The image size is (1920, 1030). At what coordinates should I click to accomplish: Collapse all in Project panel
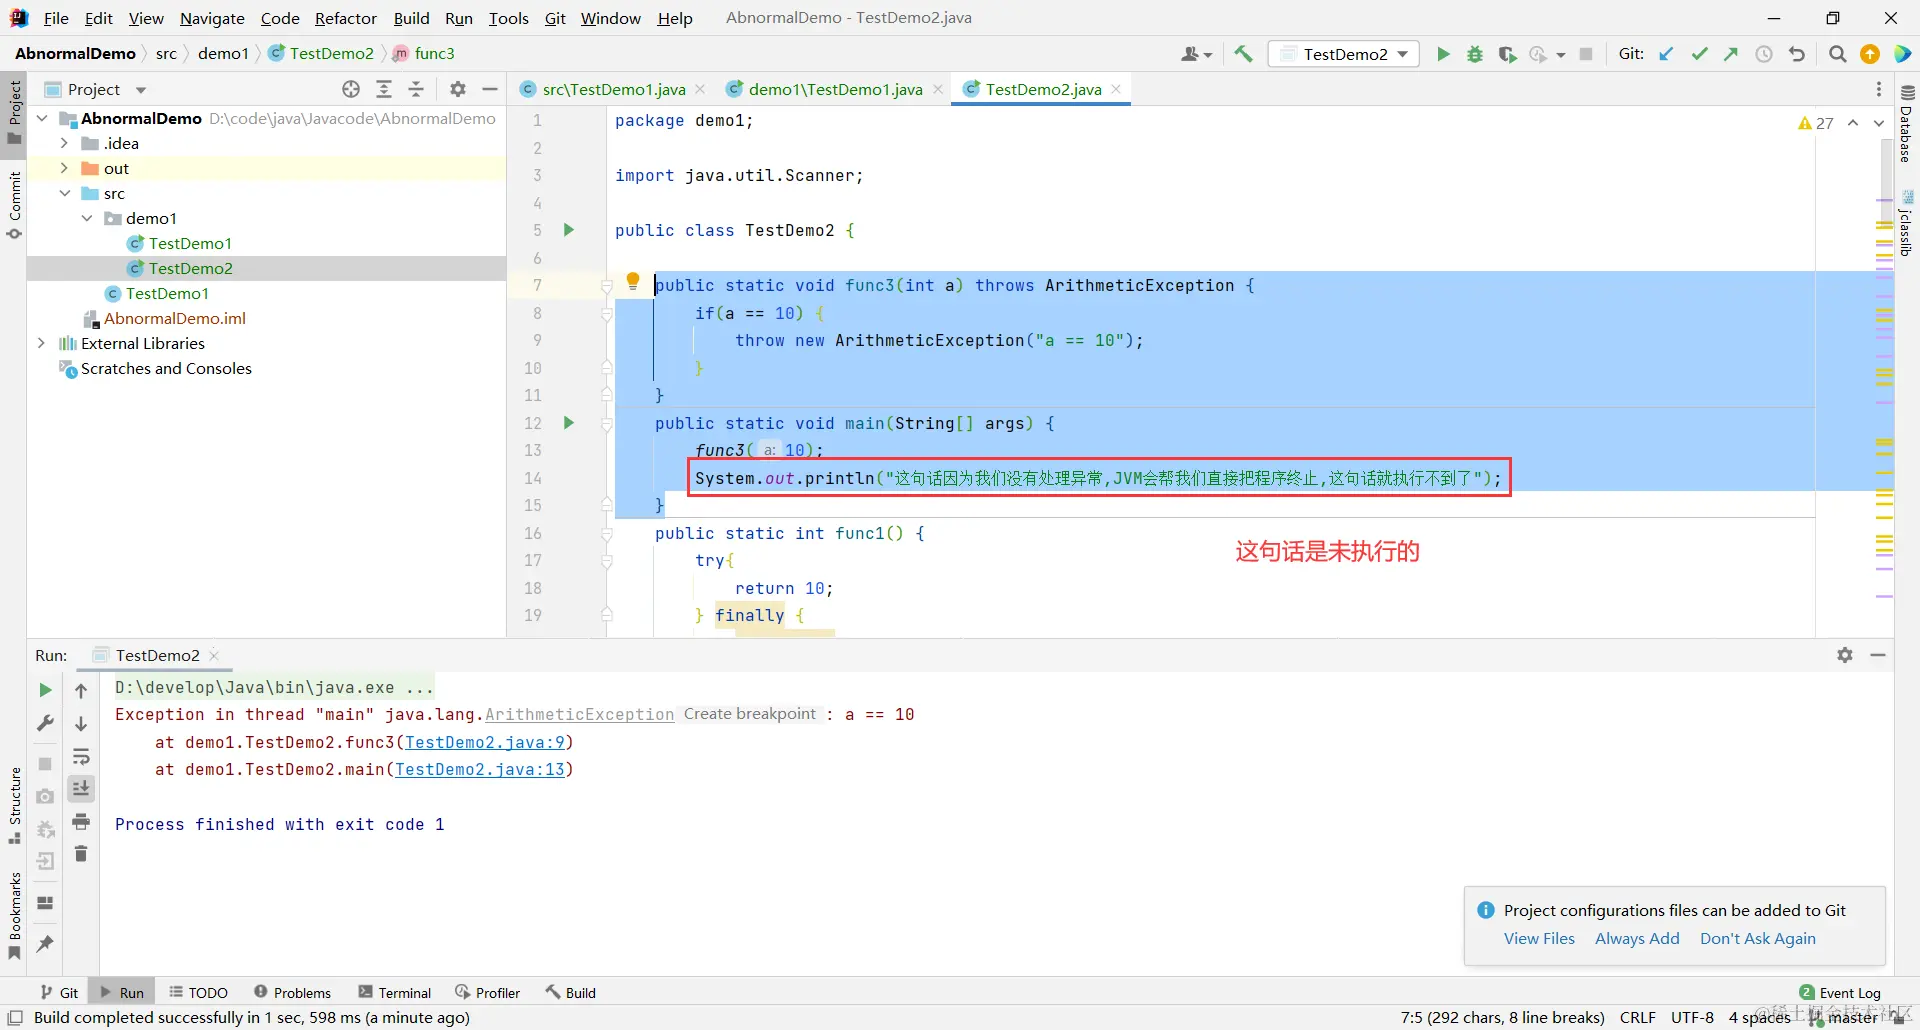pos(416,89)
